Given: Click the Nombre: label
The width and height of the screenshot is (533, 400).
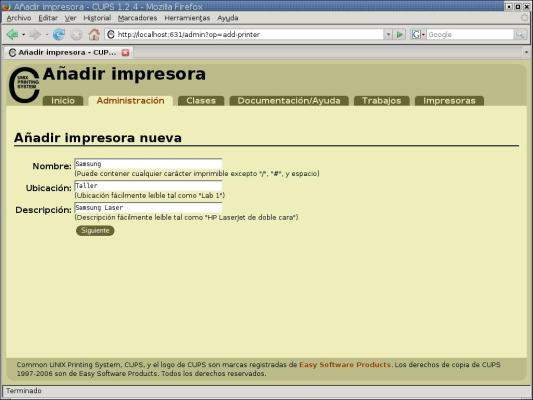Looking at the screenshot, I should [x=52, y=166].
